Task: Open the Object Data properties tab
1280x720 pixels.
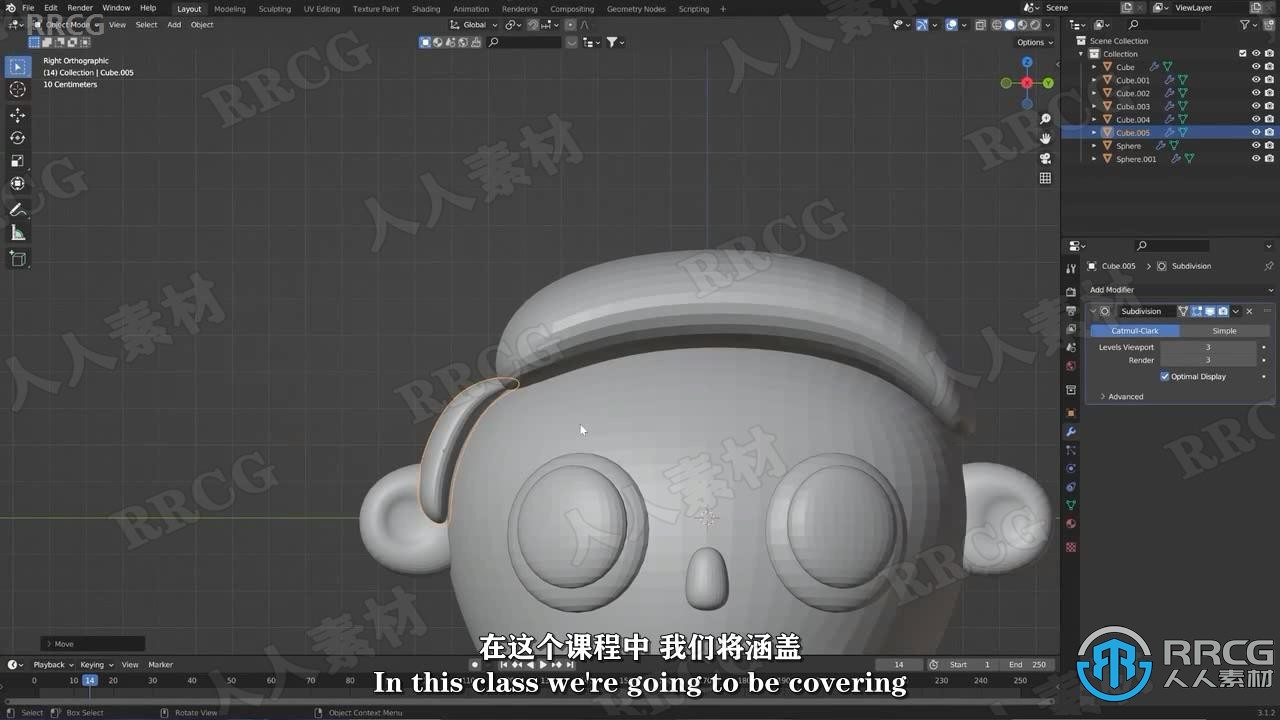Action: [x=1071, y=505]
